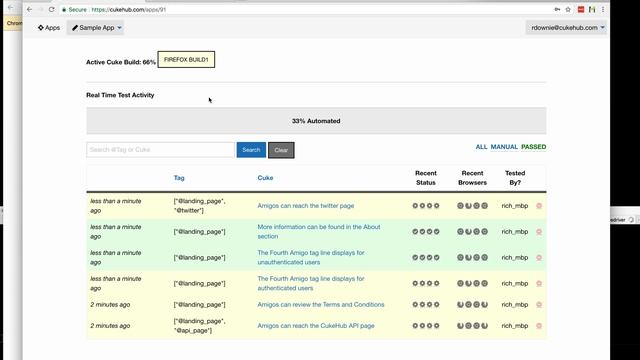Click tag cell '@landing_page, @twitter'

click(199, 206)
